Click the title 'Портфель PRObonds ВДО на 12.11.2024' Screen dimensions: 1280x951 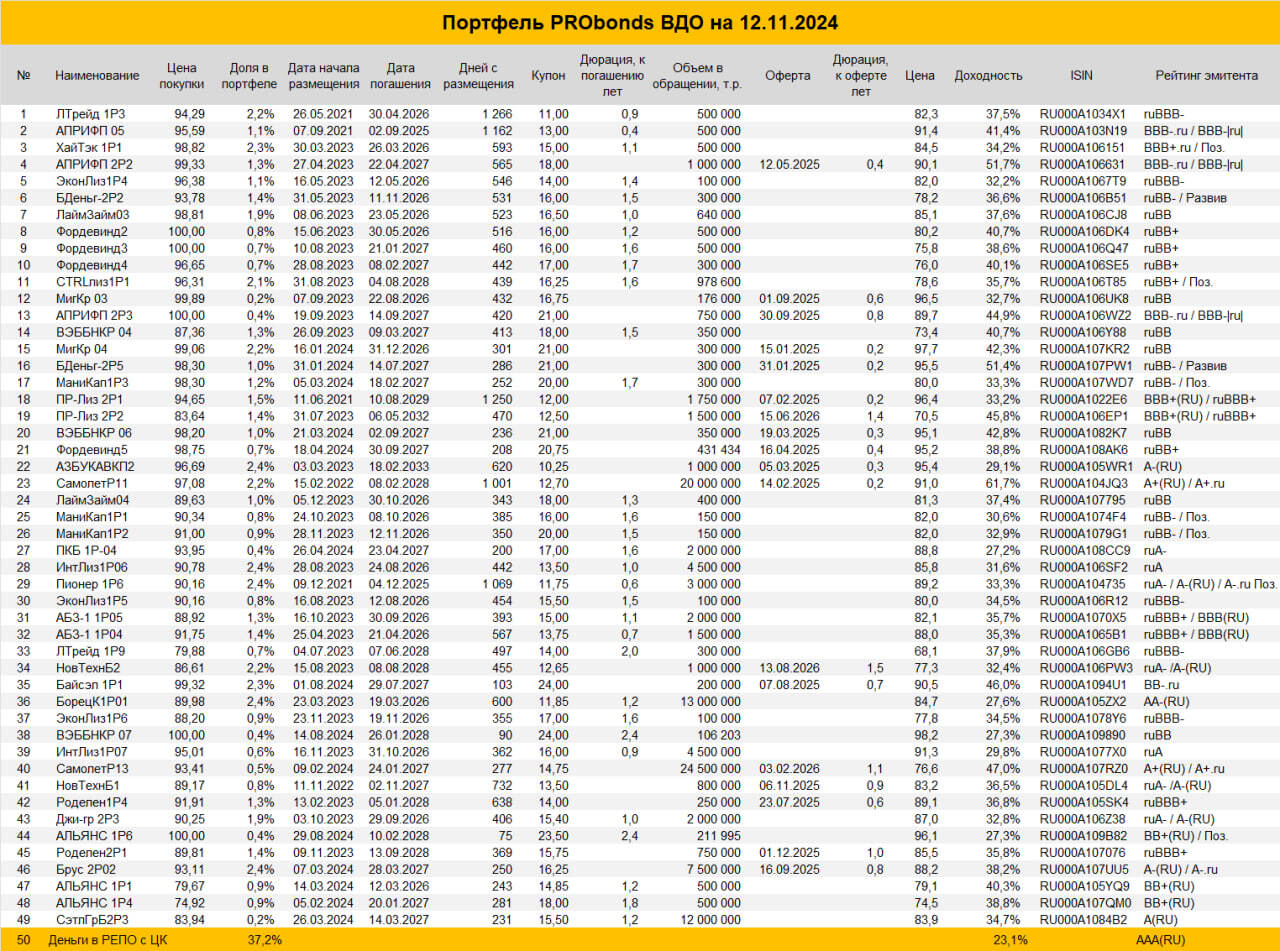coord(640,22)
